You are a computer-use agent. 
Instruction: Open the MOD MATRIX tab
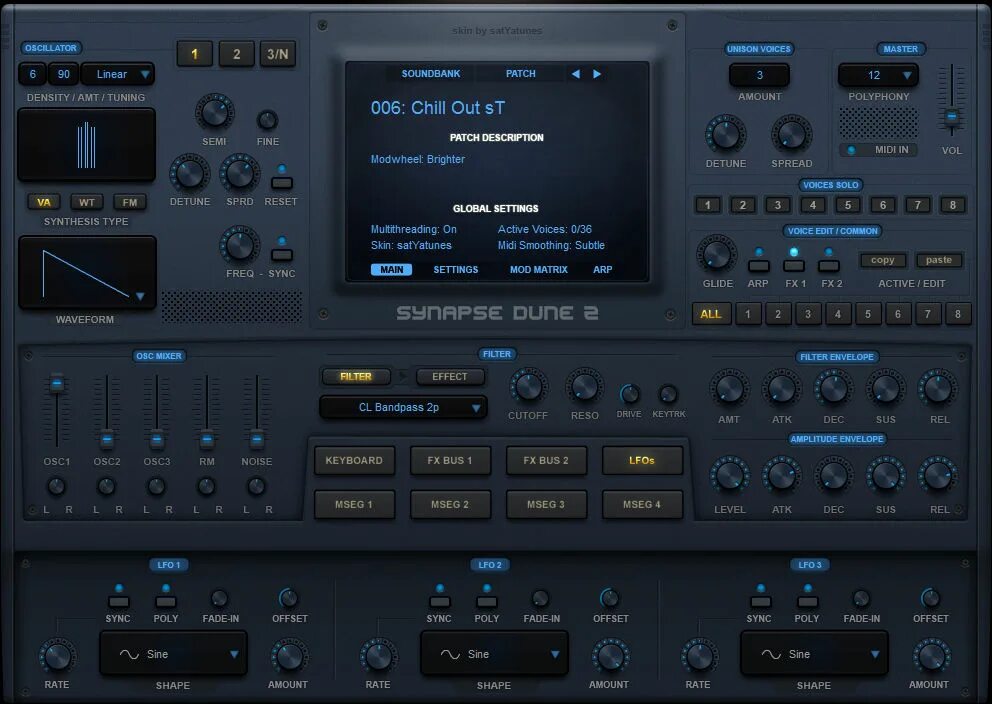click(538, 269)
